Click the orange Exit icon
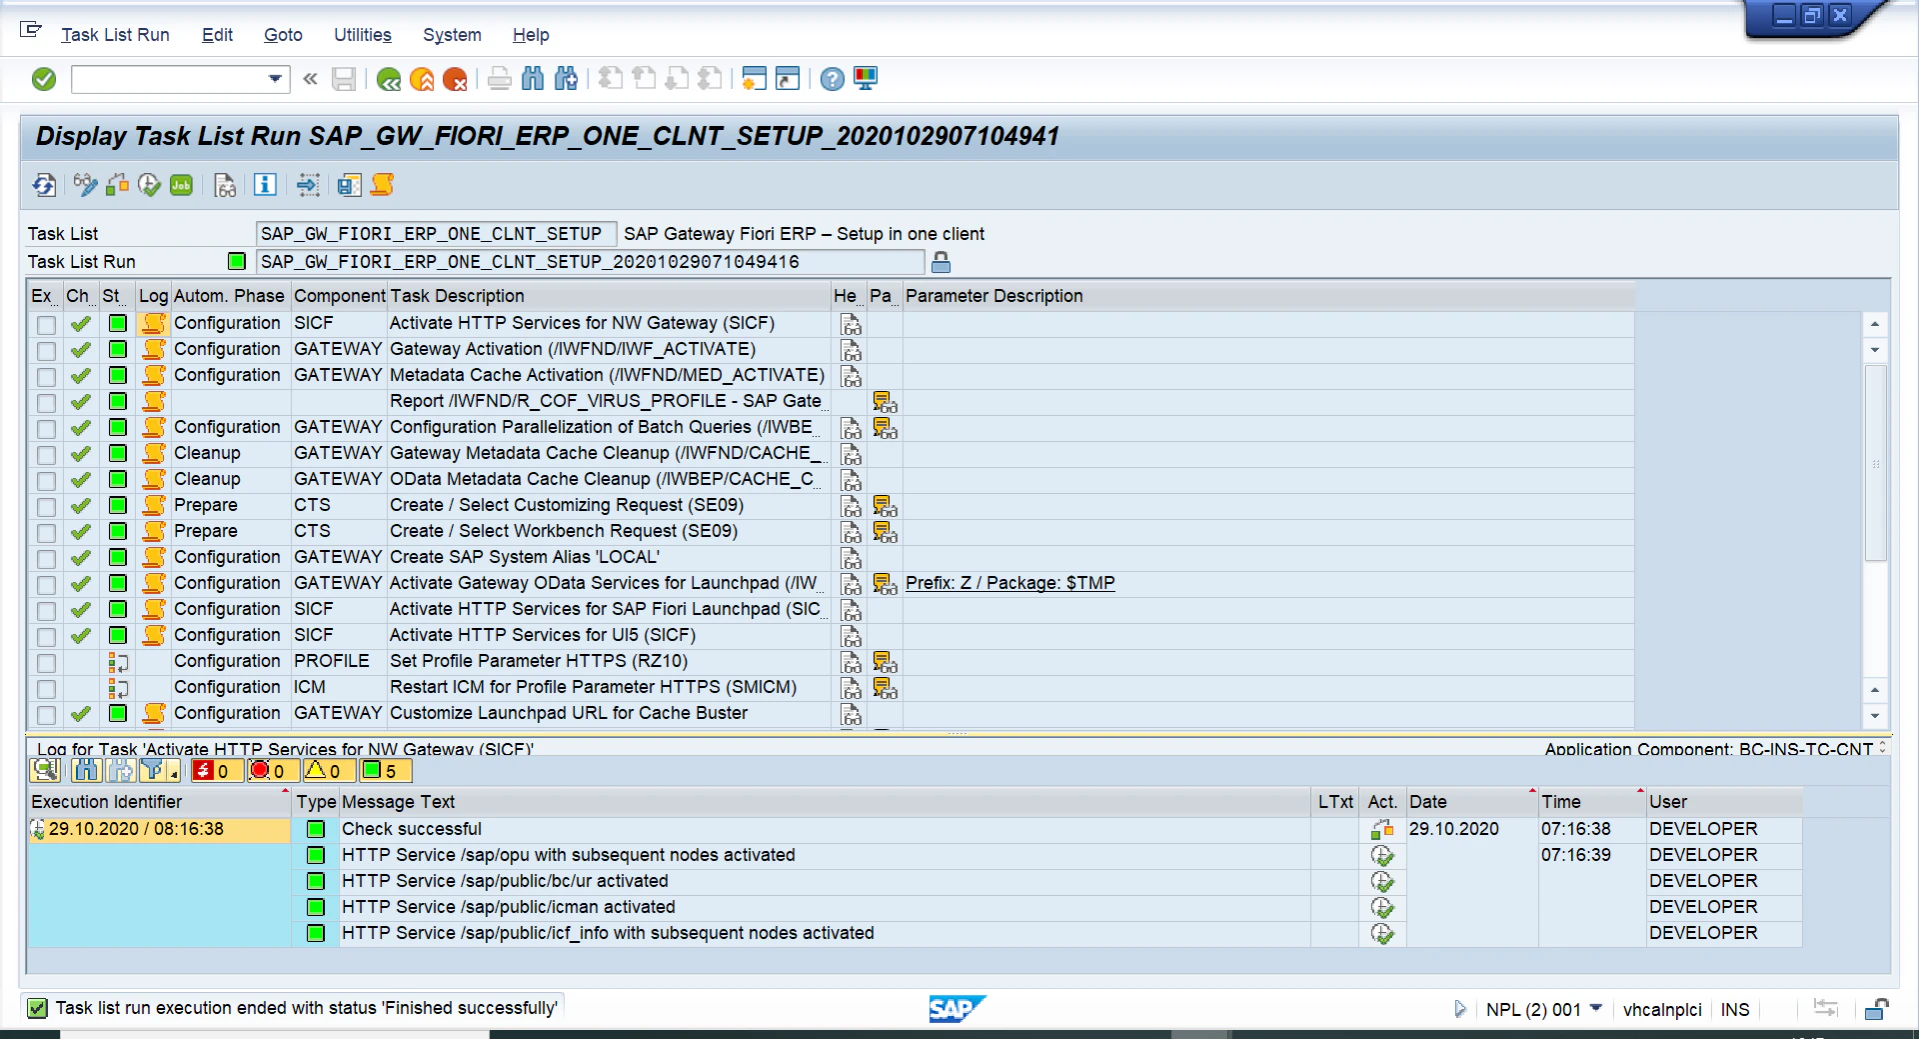 click(x=422, y=79)
